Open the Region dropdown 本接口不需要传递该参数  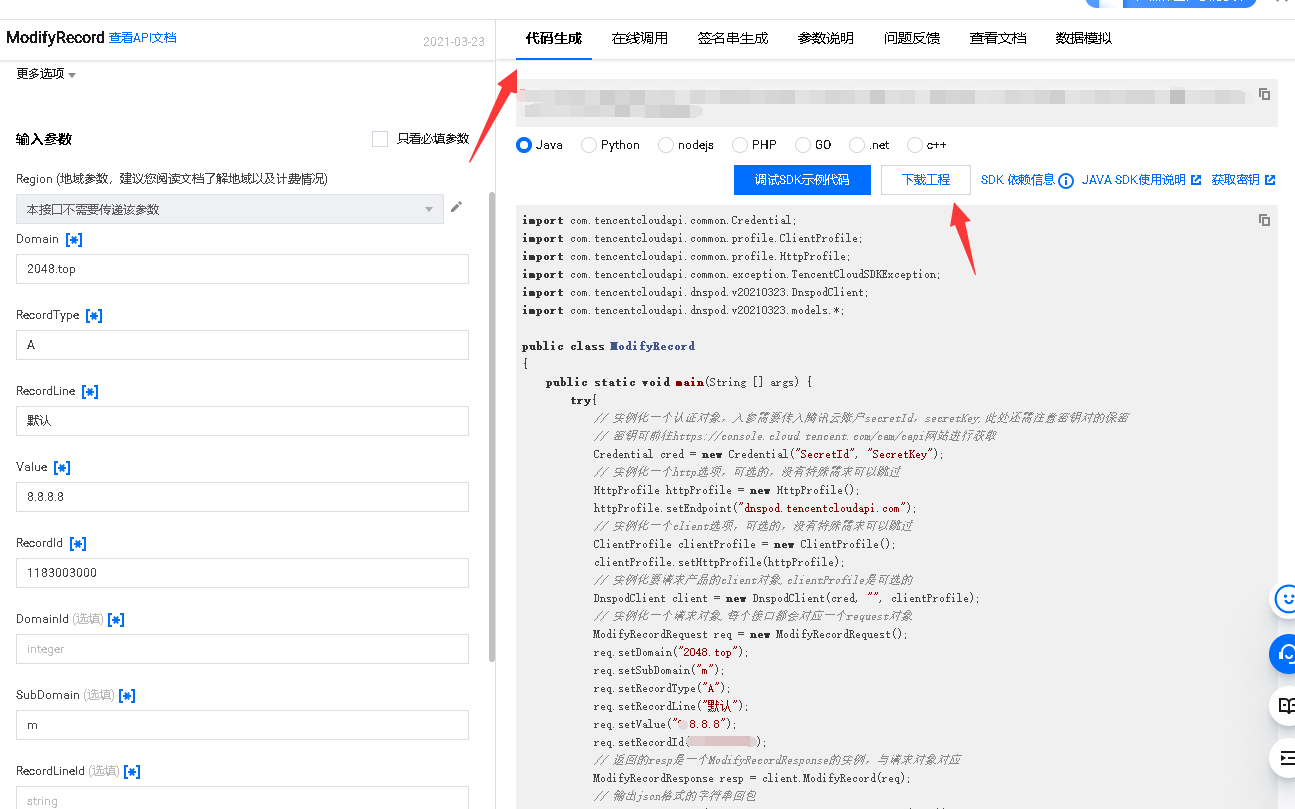pyautogui.click(x=230, y=209)
